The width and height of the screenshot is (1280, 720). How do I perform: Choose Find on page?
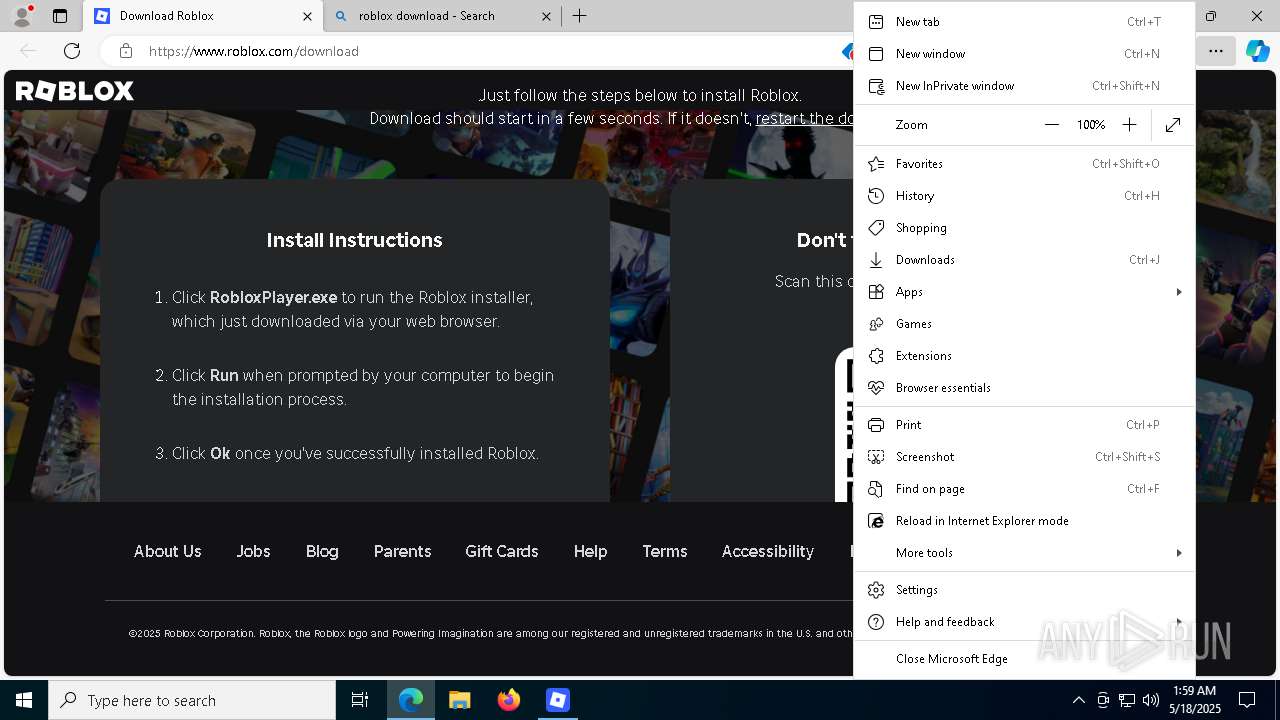[x=1024, y=489]
